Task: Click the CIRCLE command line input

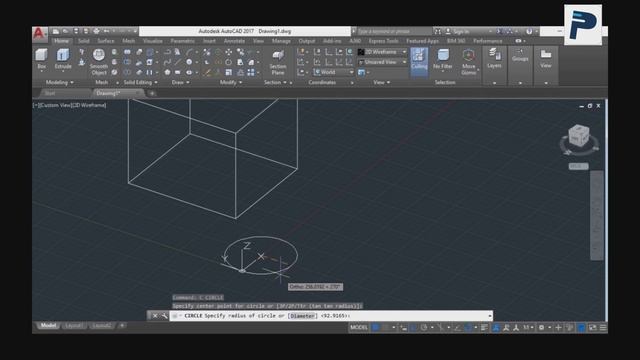Action: 331,316
